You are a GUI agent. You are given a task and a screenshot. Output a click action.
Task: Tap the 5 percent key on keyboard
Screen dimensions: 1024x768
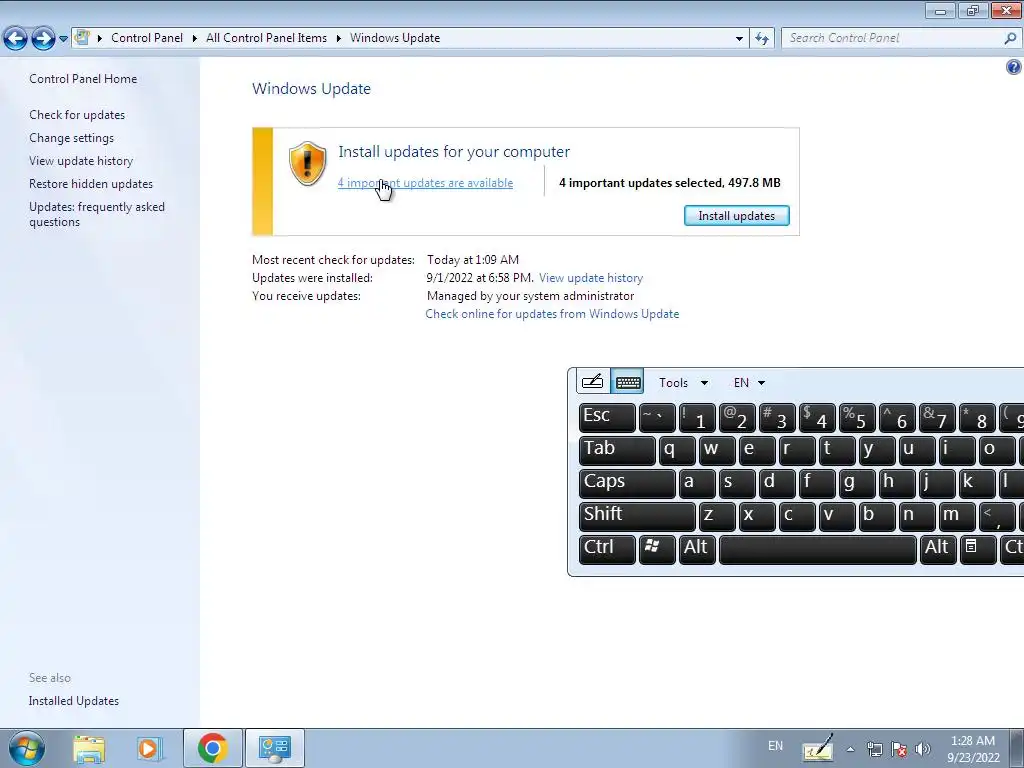[x=857, y=417]
